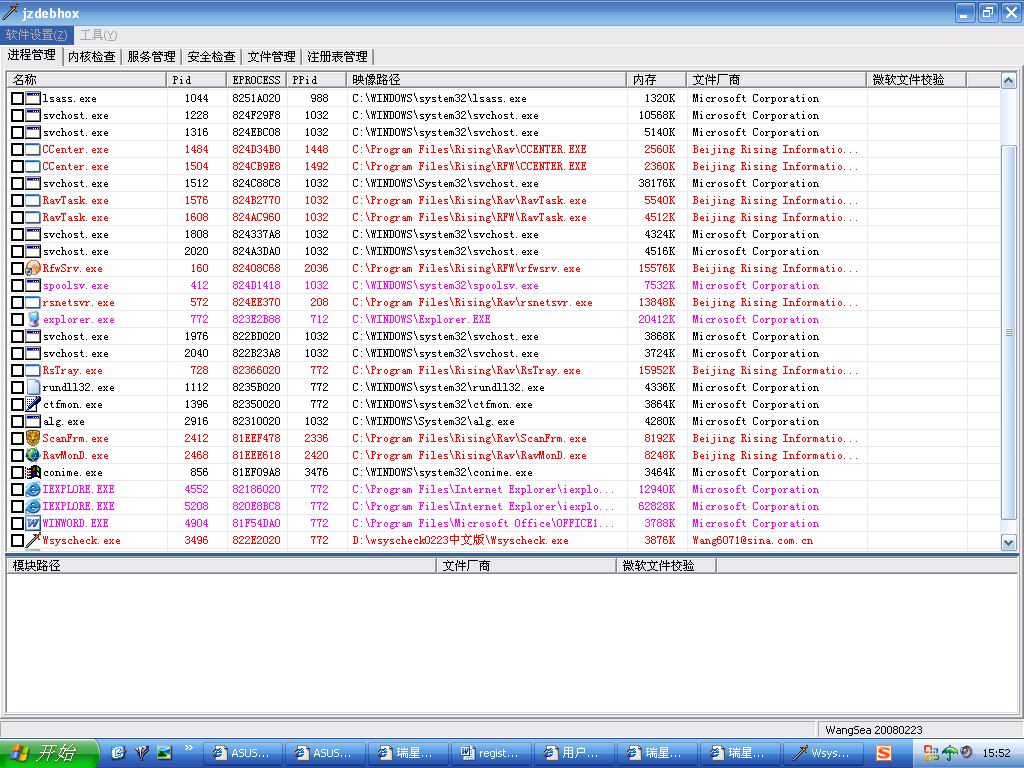The width and height of the screenshot is (1024, 768).
Task: Sort by 文件厂商 column header
Action: [x=776, y=80]
